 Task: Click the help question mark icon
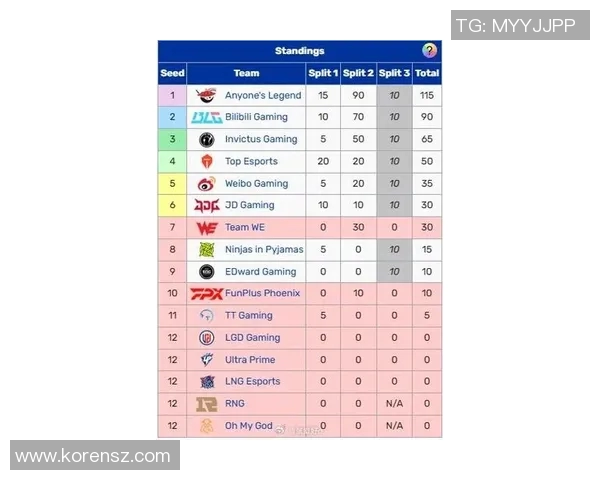pyautogui.click(x=429, y=51)
